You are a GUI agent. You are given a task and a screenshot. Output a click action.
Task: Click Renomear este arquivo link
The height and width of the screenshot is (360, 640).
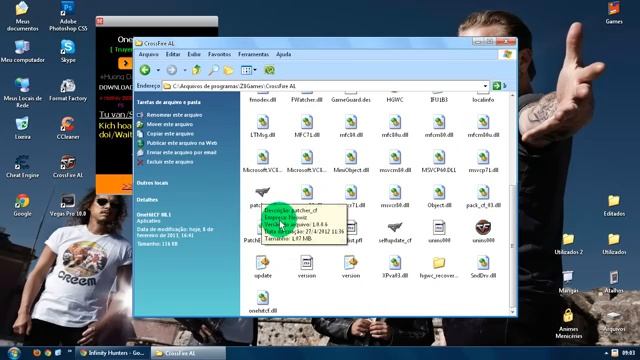pyautogui.click(x=174, y=115)
